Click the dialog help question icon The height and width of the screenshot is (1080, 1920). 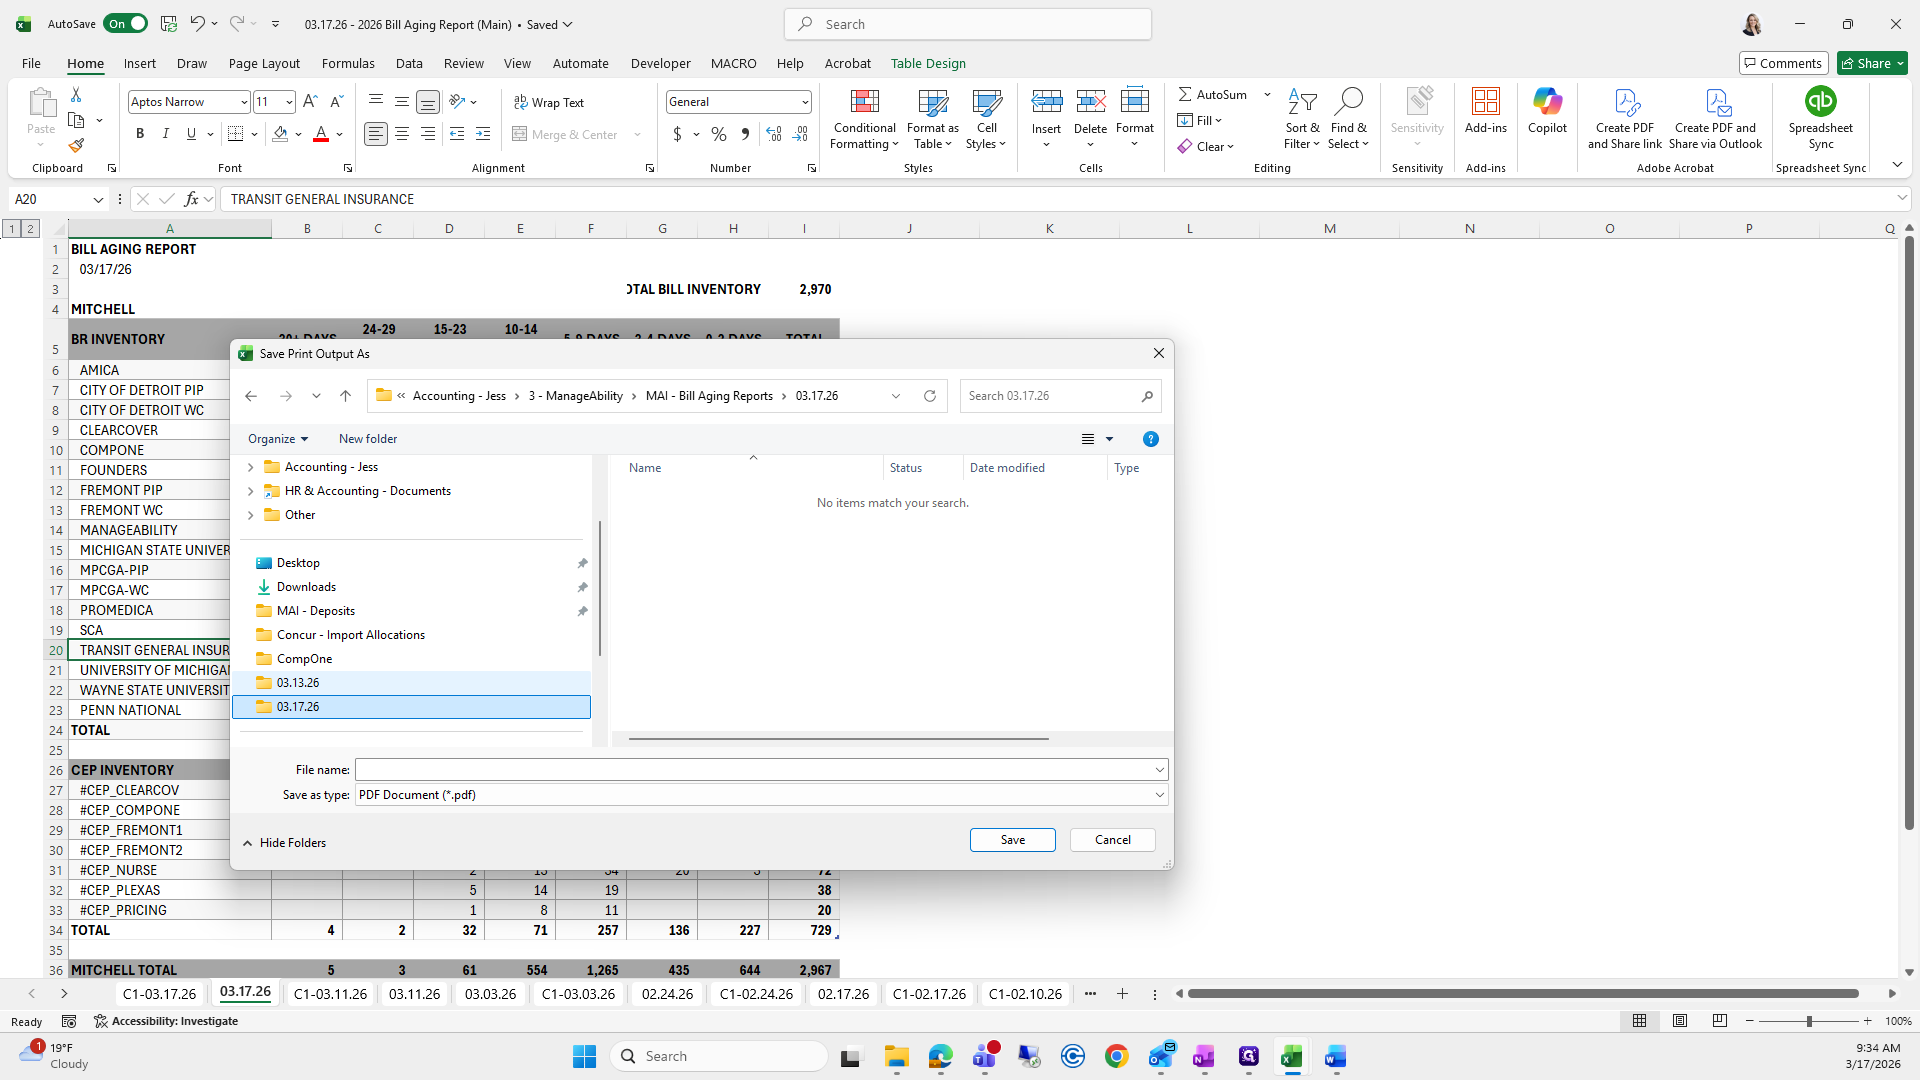(1151, 439)
